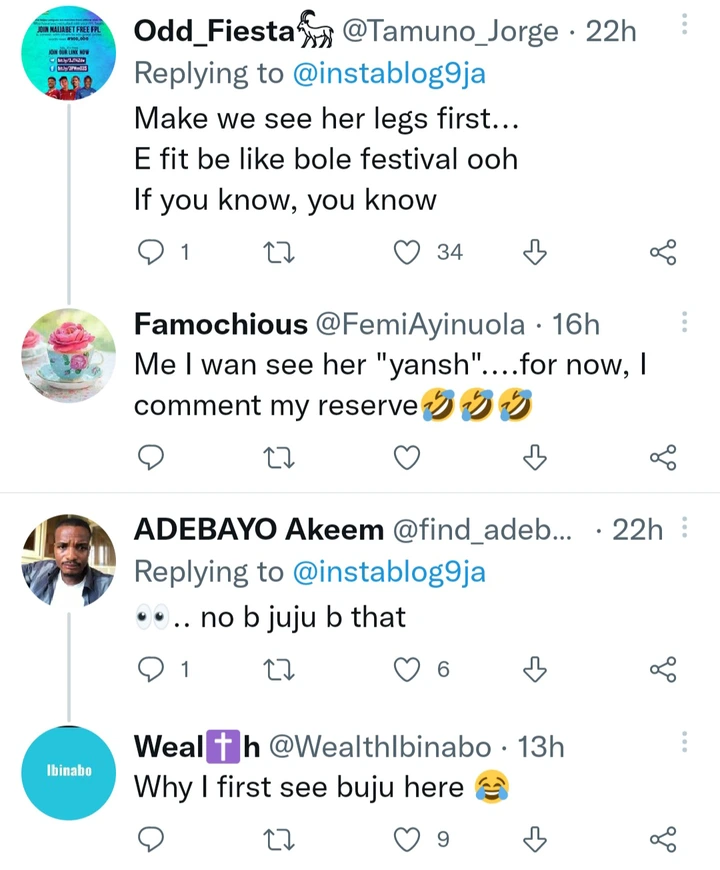Like WealthIbinabo's tweet with 9 likes

407,839
